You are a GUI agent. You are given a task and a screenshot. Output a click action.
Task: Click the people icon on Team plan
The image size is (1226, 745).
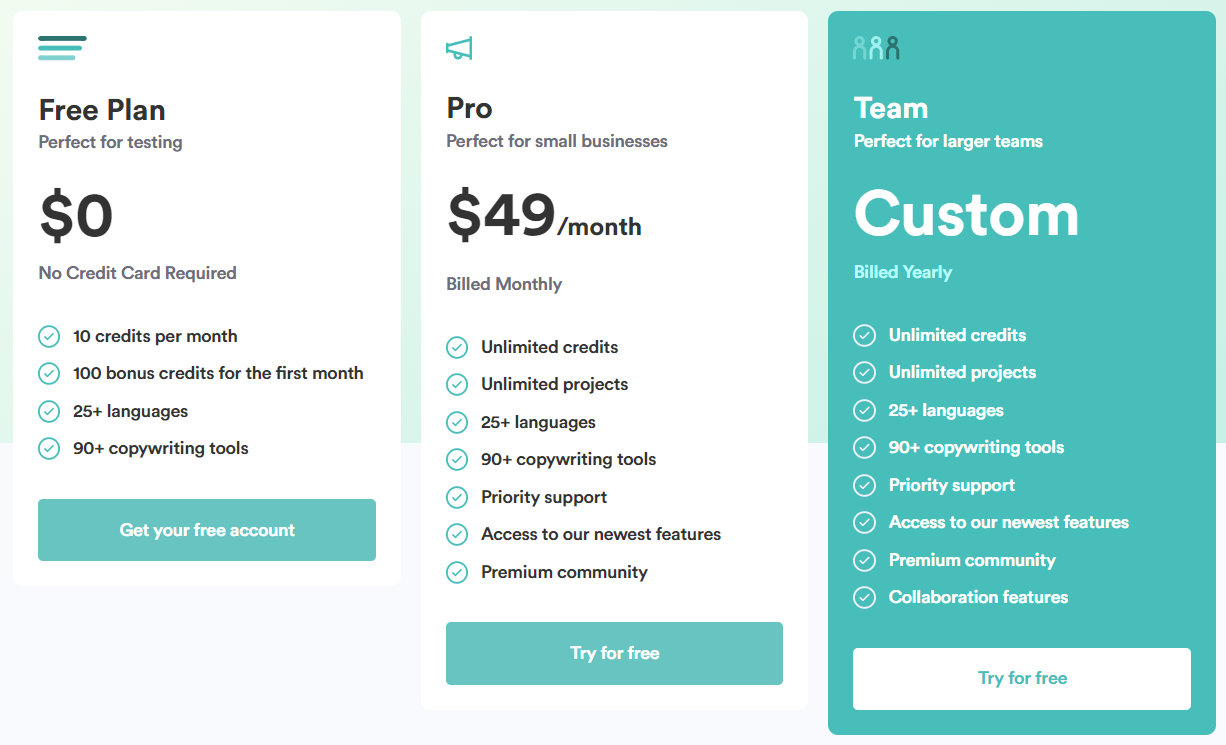coord(876,47)
